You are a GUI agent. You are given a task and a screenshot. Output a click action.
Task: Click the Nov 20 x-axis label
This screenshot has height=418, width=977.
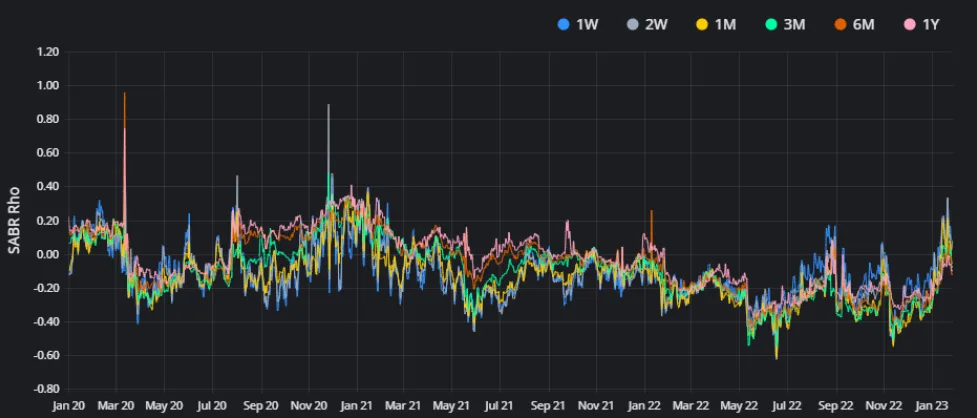[x=310, y=404]
